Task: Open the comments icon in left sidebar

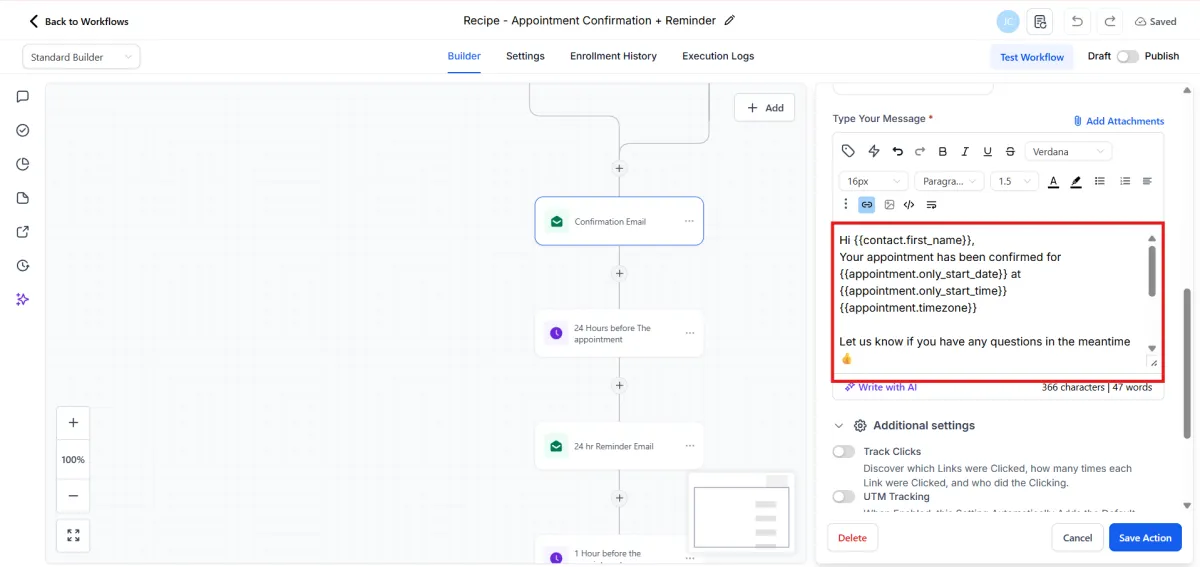Action: 23,97
